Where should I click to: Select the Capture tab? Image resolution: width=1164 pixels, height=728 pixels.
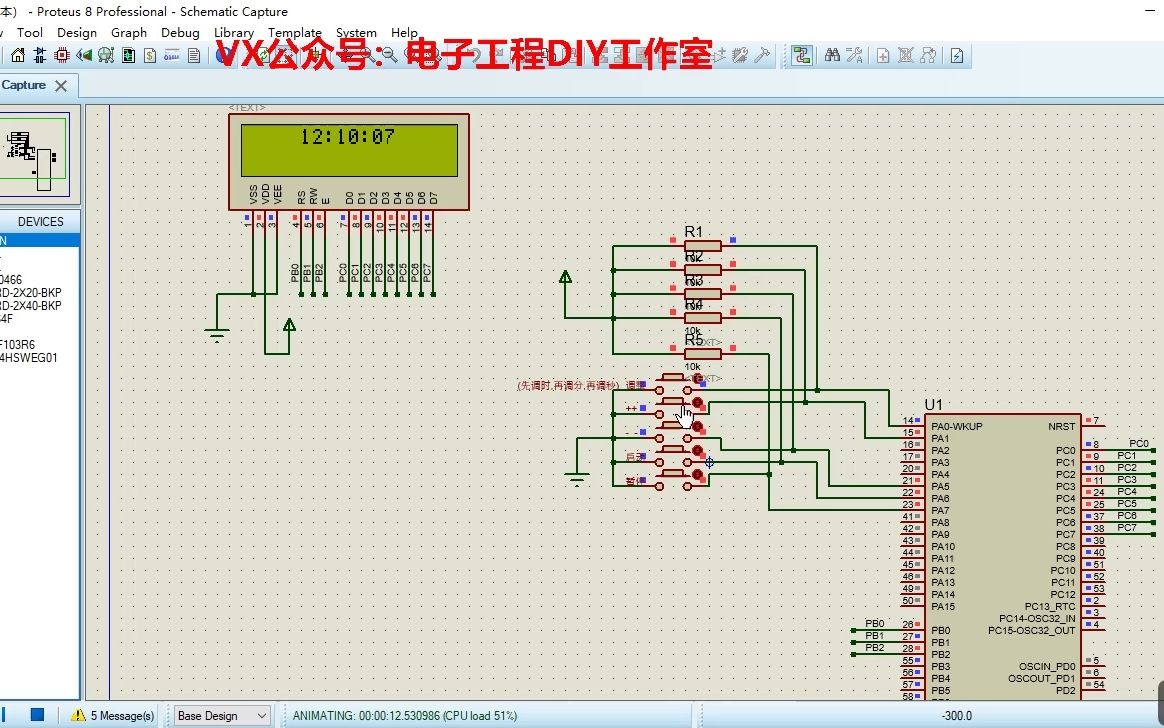pyautogui.click(x=22, y=86)
